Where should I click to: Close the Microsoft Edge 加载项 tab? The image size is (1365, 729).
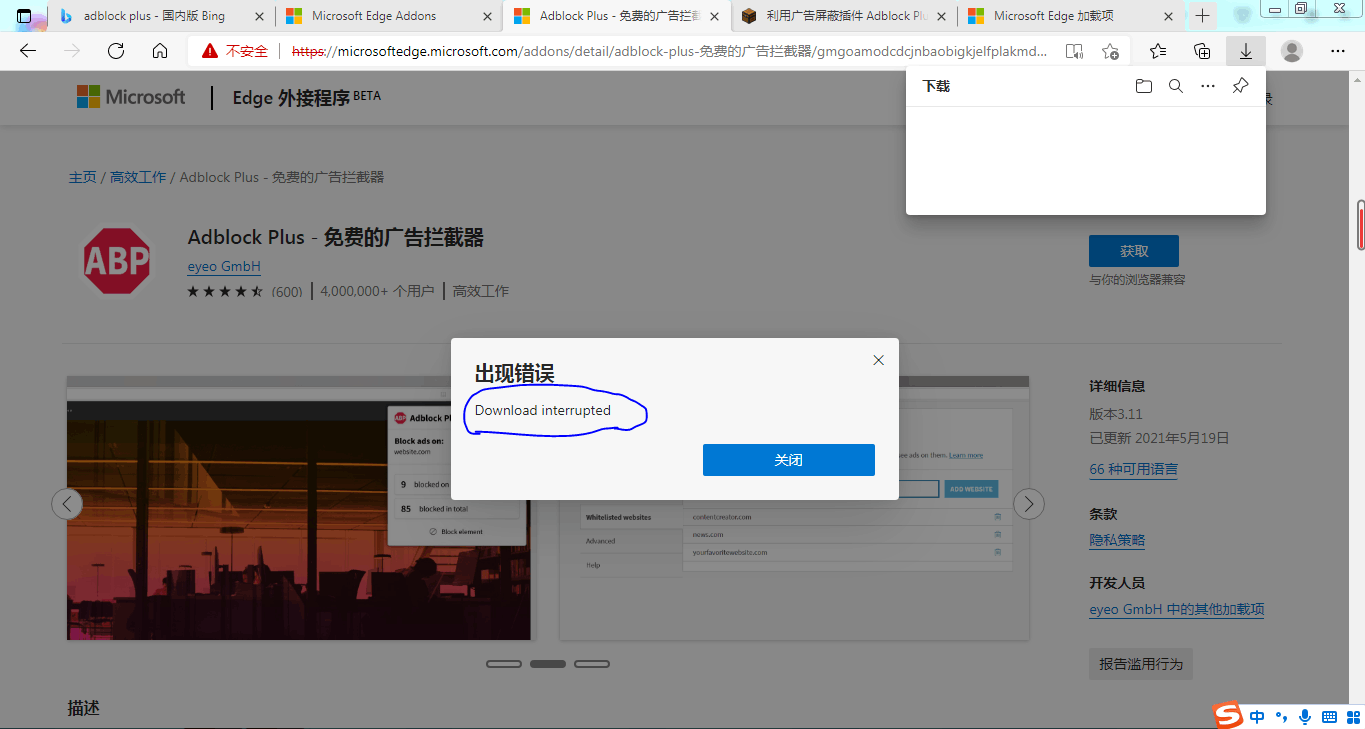coord(1168,16)
